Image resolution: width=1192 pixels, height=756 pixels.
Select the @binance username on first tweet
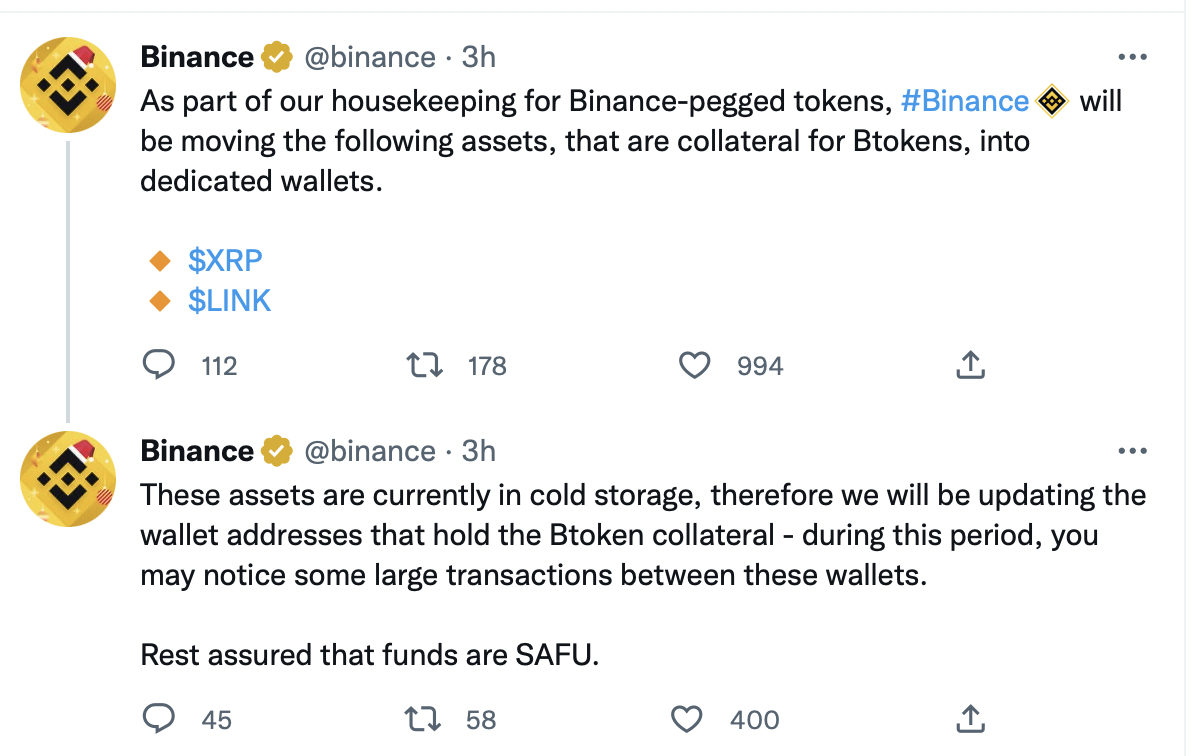(371, 57)
